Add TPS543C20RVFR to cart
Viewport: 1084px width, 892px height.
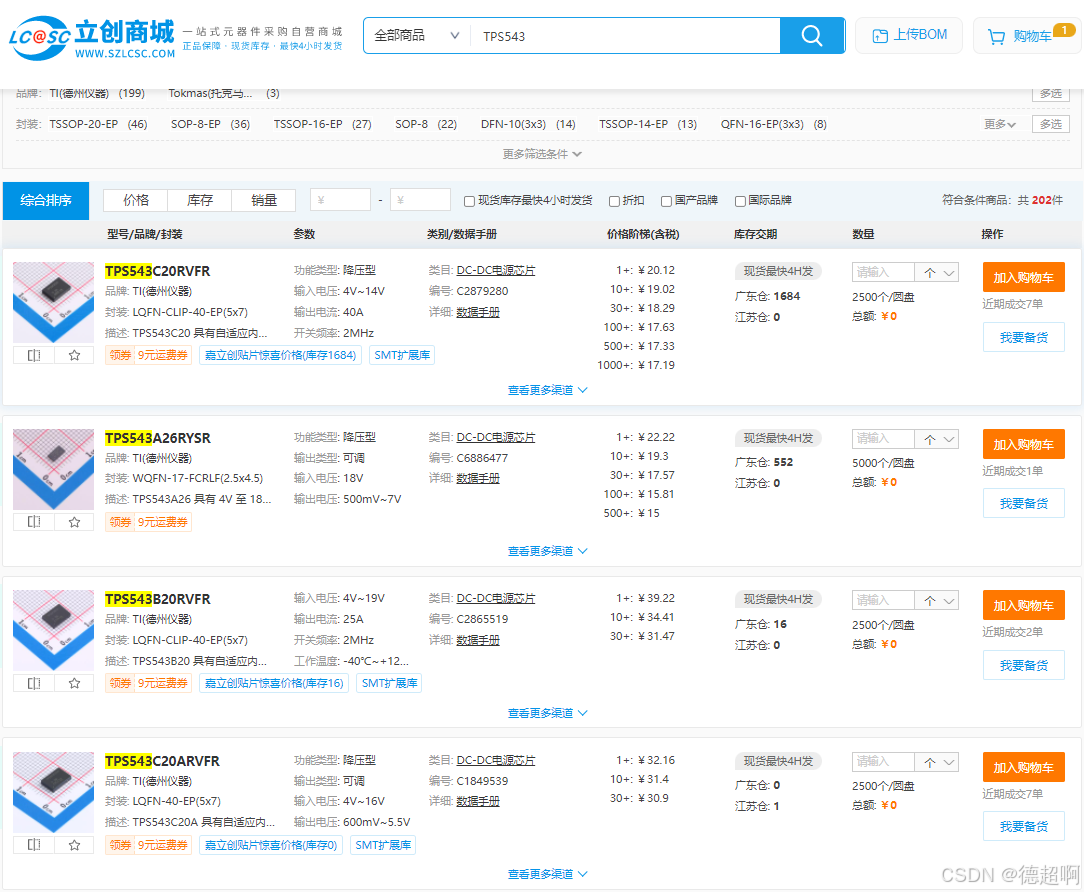coord(1023,277)
